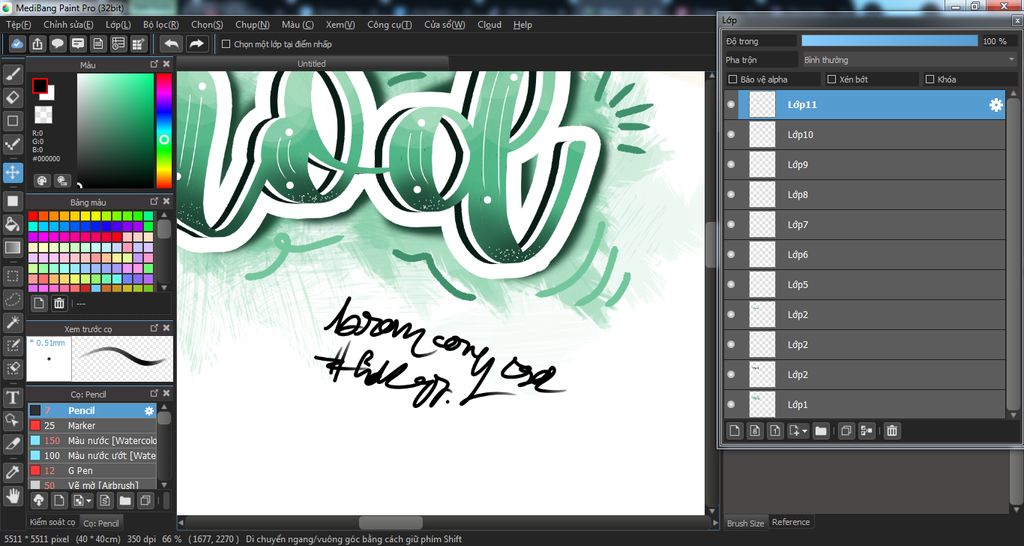Image resolution: width=1024 pixels, height=546 pixels.
Task: Select the Hand pan tool
Action: point(12,495)
